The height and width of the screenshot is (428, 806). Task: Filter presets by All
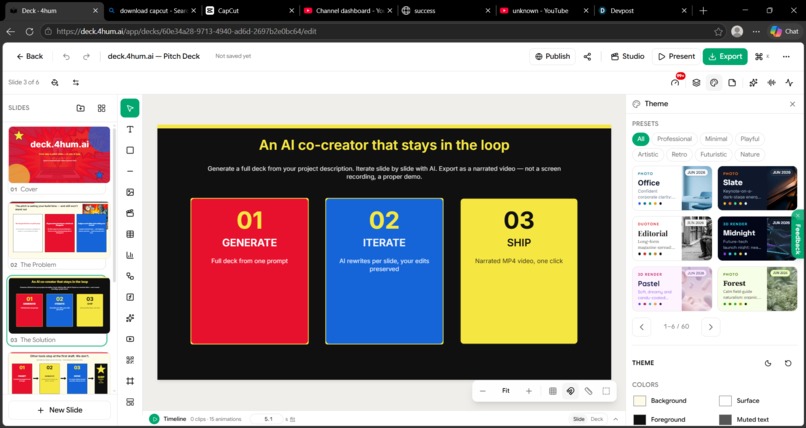[x=640, y=139]
